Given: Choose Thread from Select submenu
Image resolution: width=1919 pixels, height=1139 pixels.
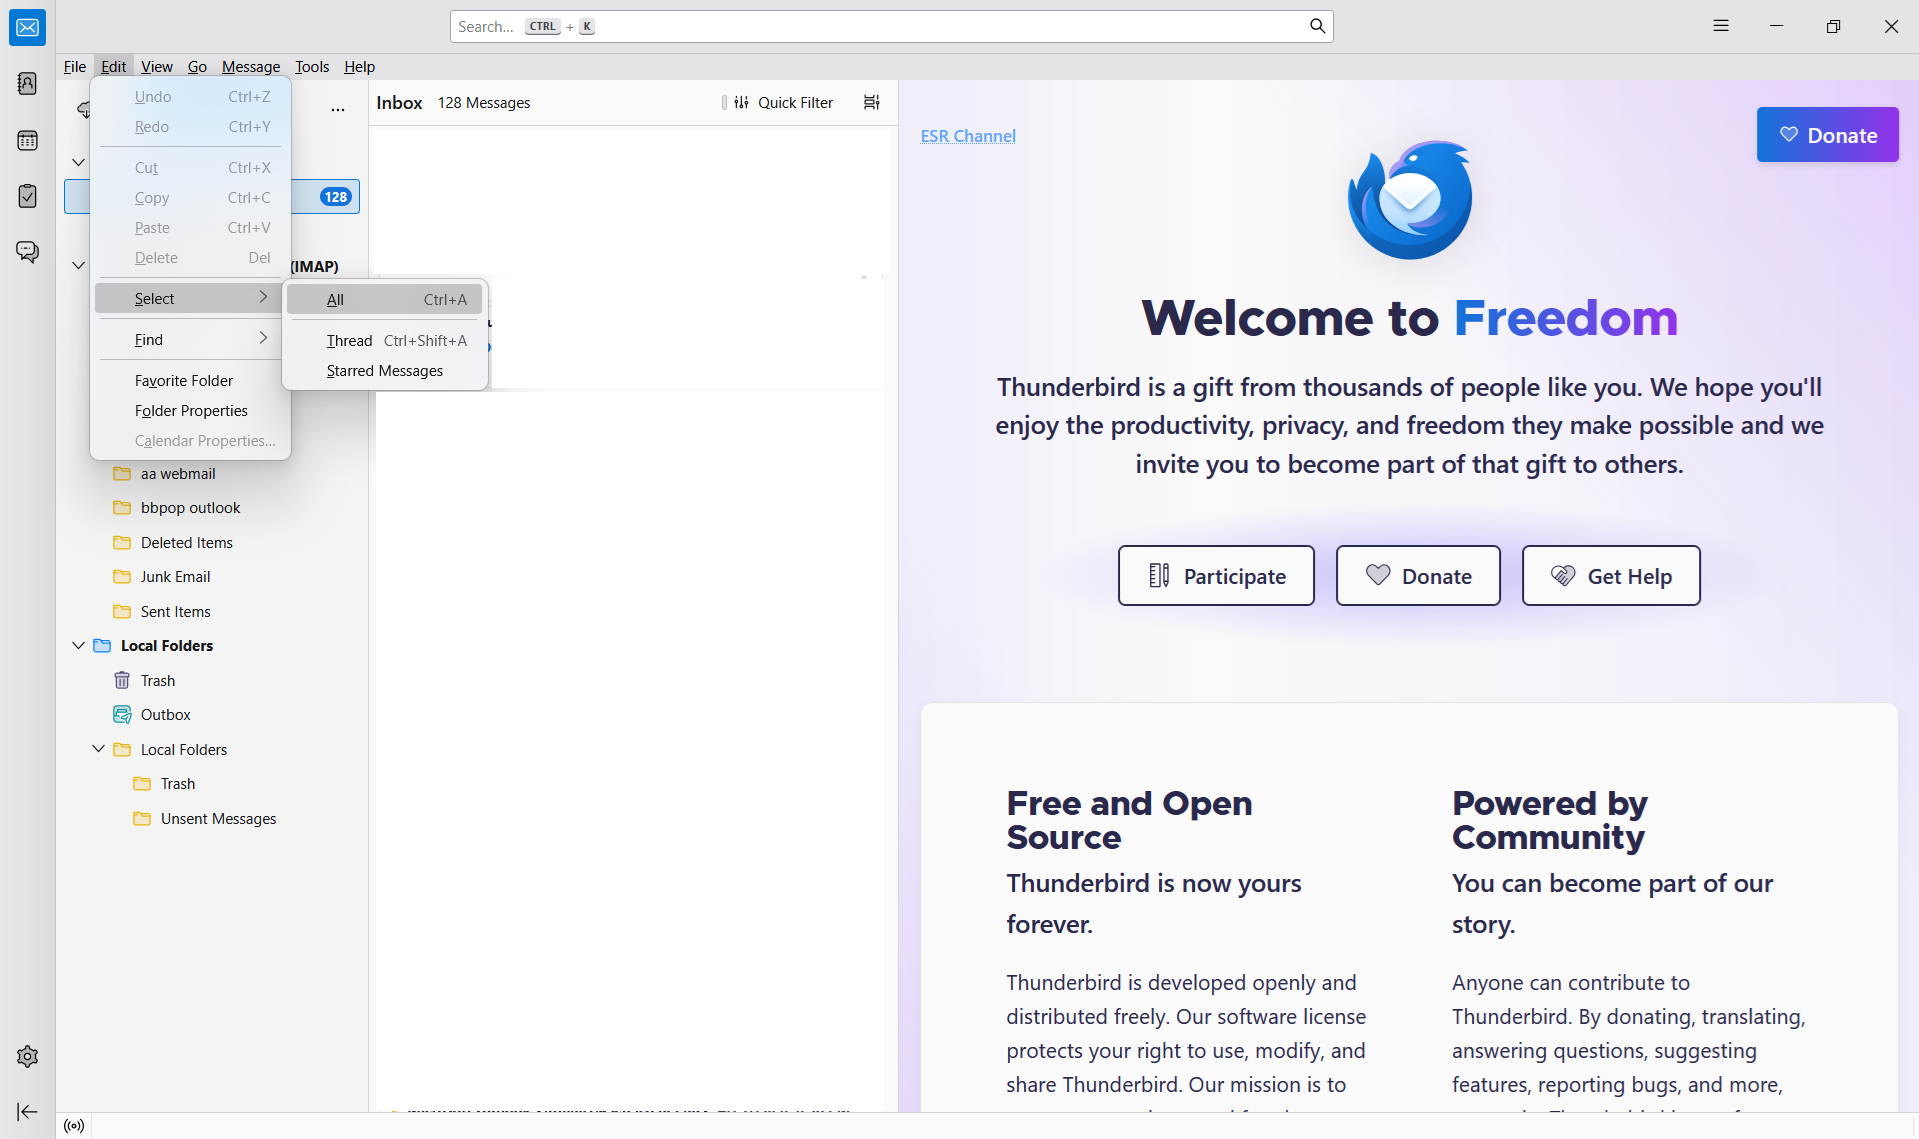Looking at the screenshot, I should 385,341.
